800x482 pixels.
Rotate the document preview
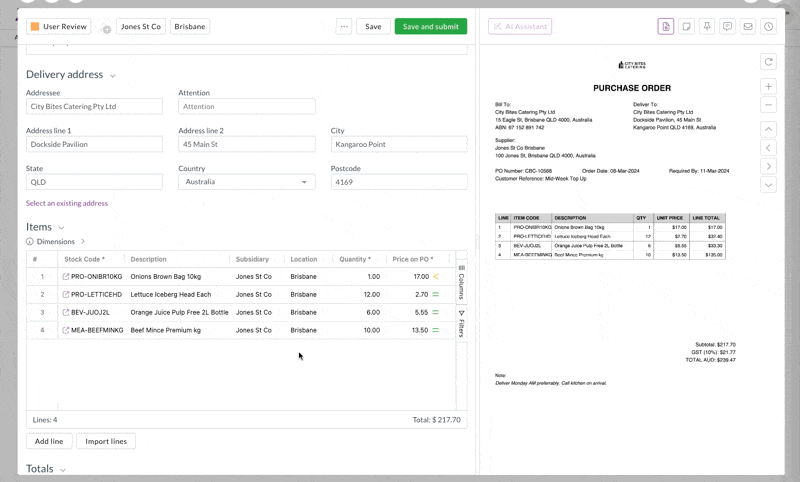coord(768,62)
